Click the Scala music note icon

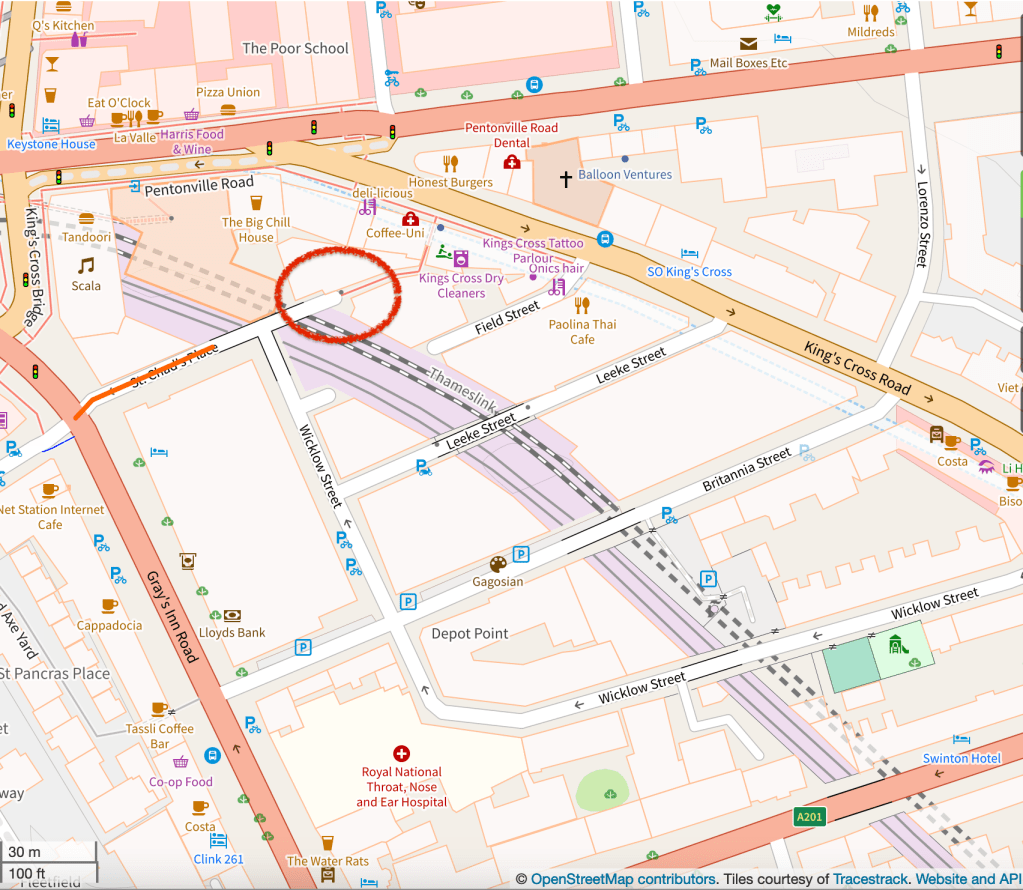[86, 265]
